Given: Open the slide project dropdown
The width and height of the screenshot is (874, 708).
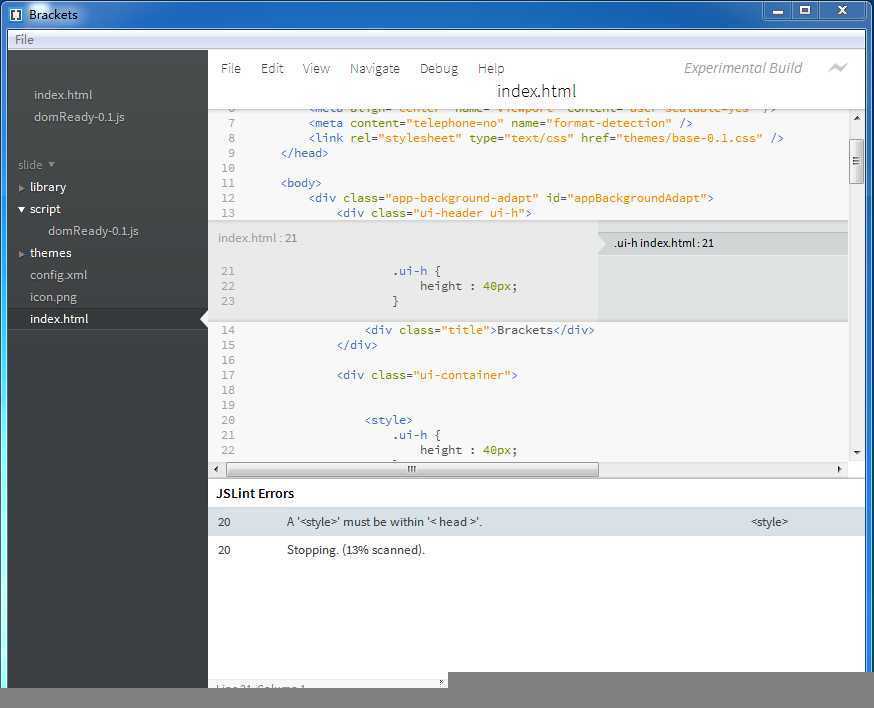Looking at the screenshot, I should pos(36,165).
